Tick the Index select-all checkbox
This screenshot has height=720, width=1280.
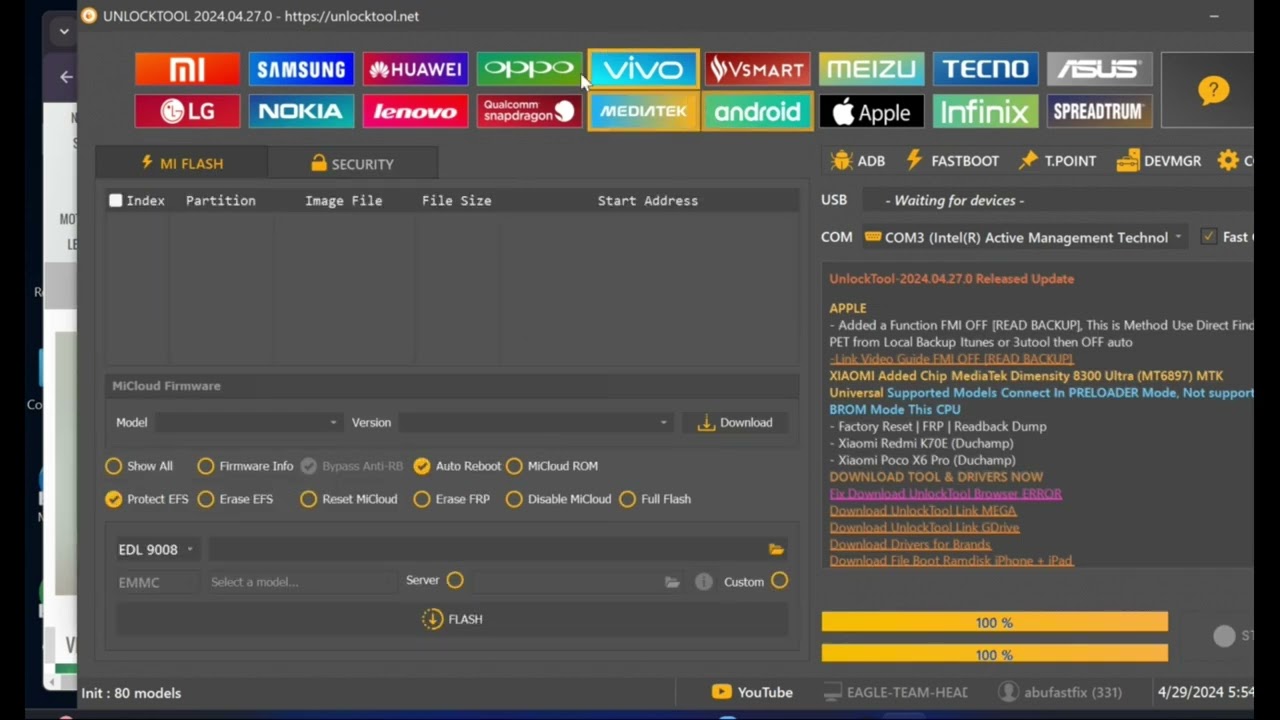pos(116,201)
